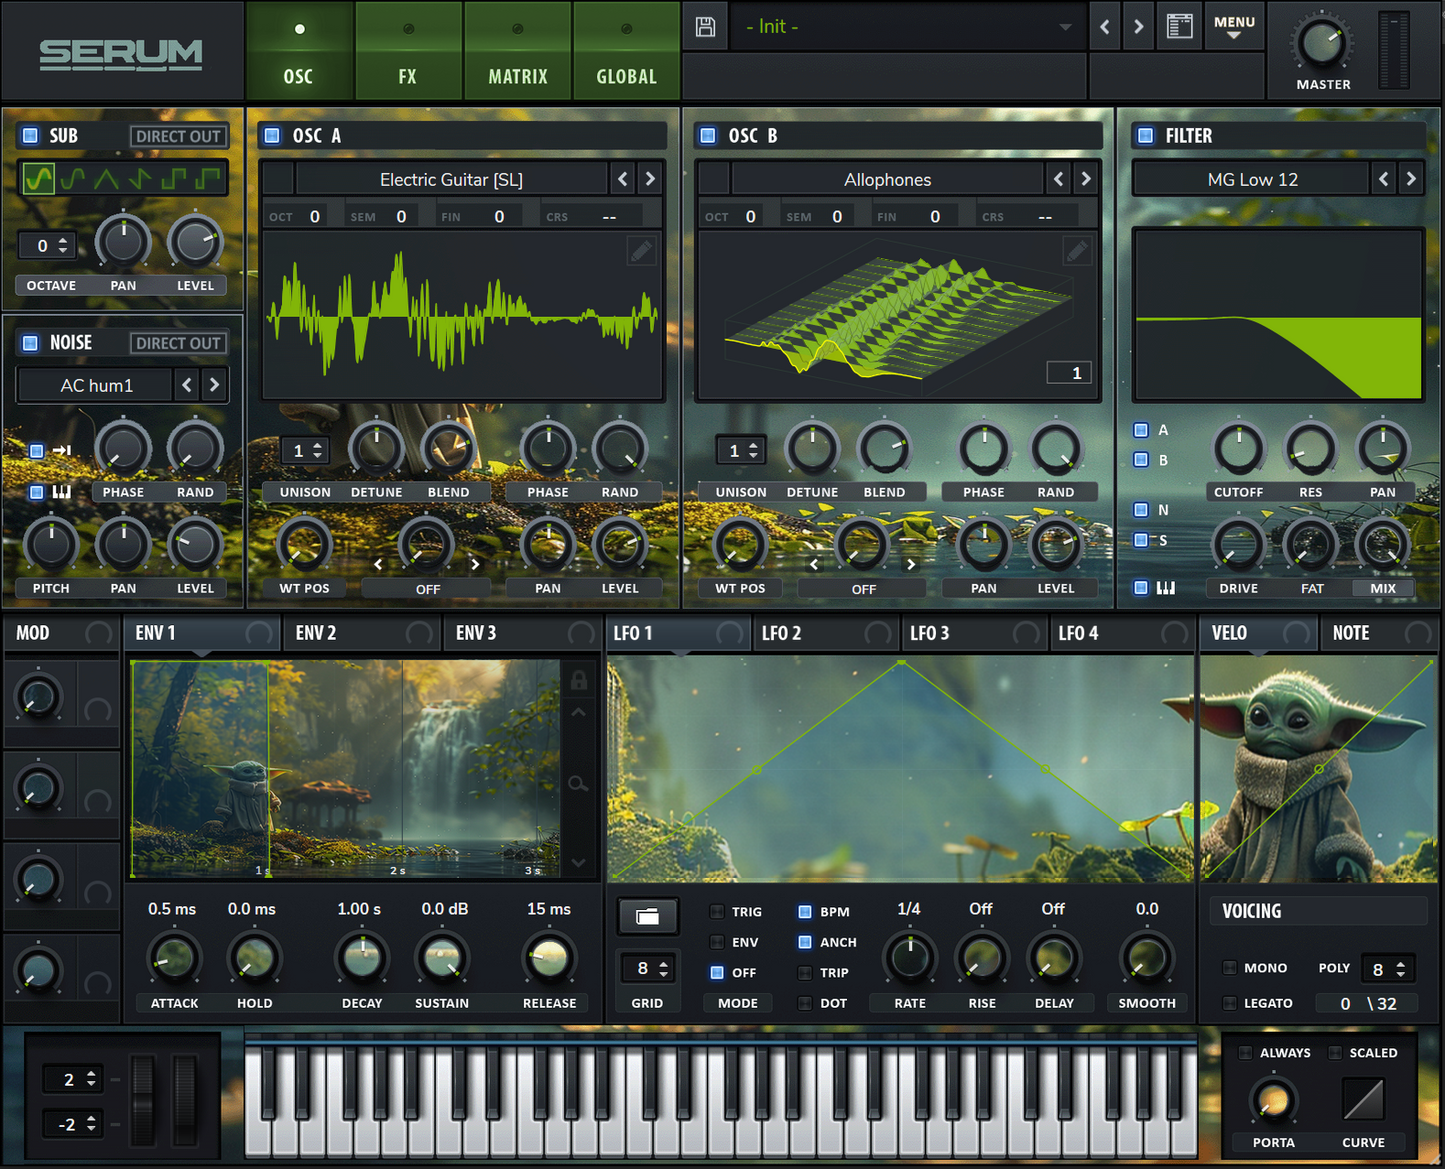Disable OSC B power switch
Screen dimensions: 1445x1169
coord(708,135)
